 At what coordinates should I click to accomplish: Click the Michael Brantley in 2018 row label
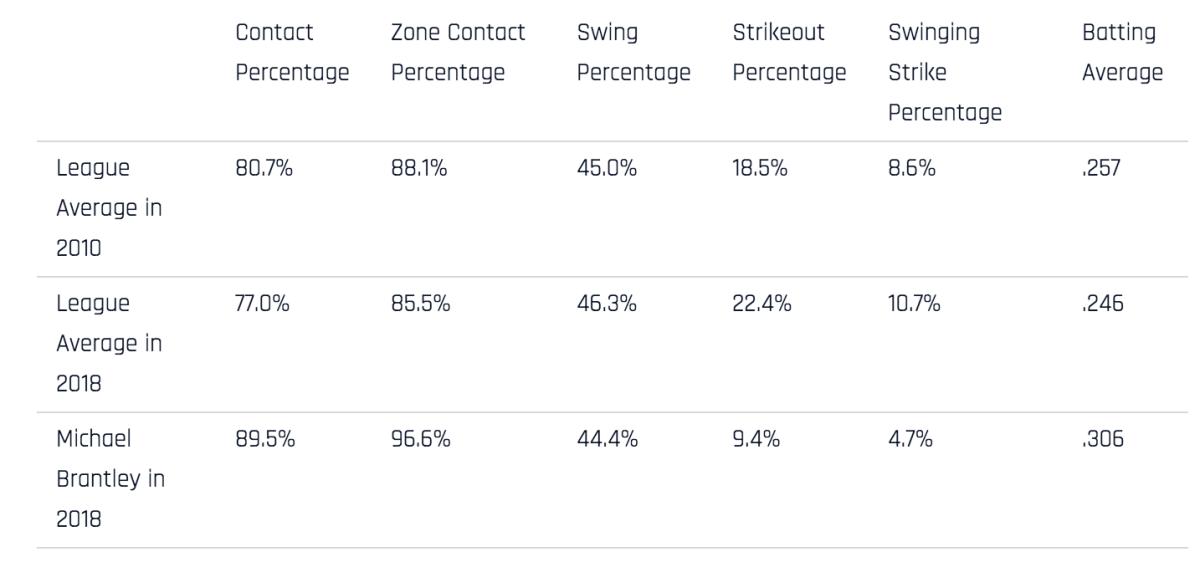pyautogui.click(x=109, y=480)
